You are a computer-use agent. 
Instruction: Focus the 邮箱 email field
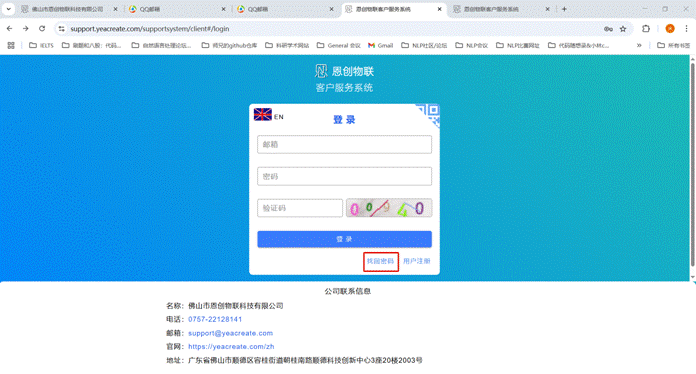[x=344, y=144]
